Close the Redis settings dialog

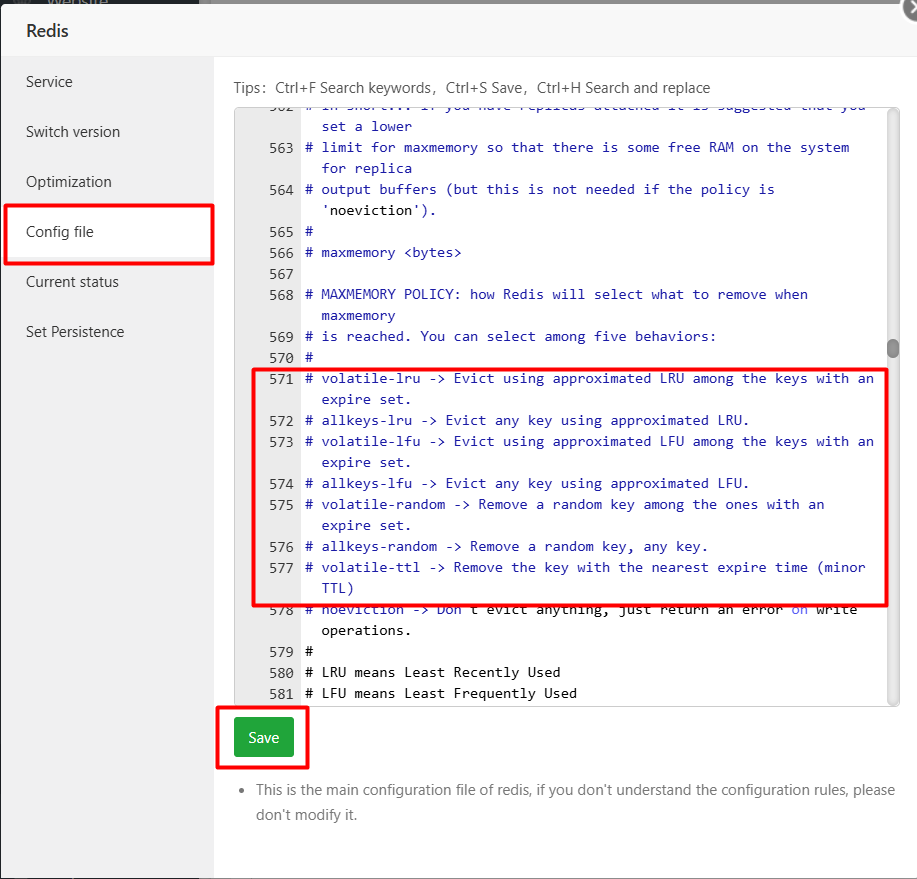tap(911, 8)
